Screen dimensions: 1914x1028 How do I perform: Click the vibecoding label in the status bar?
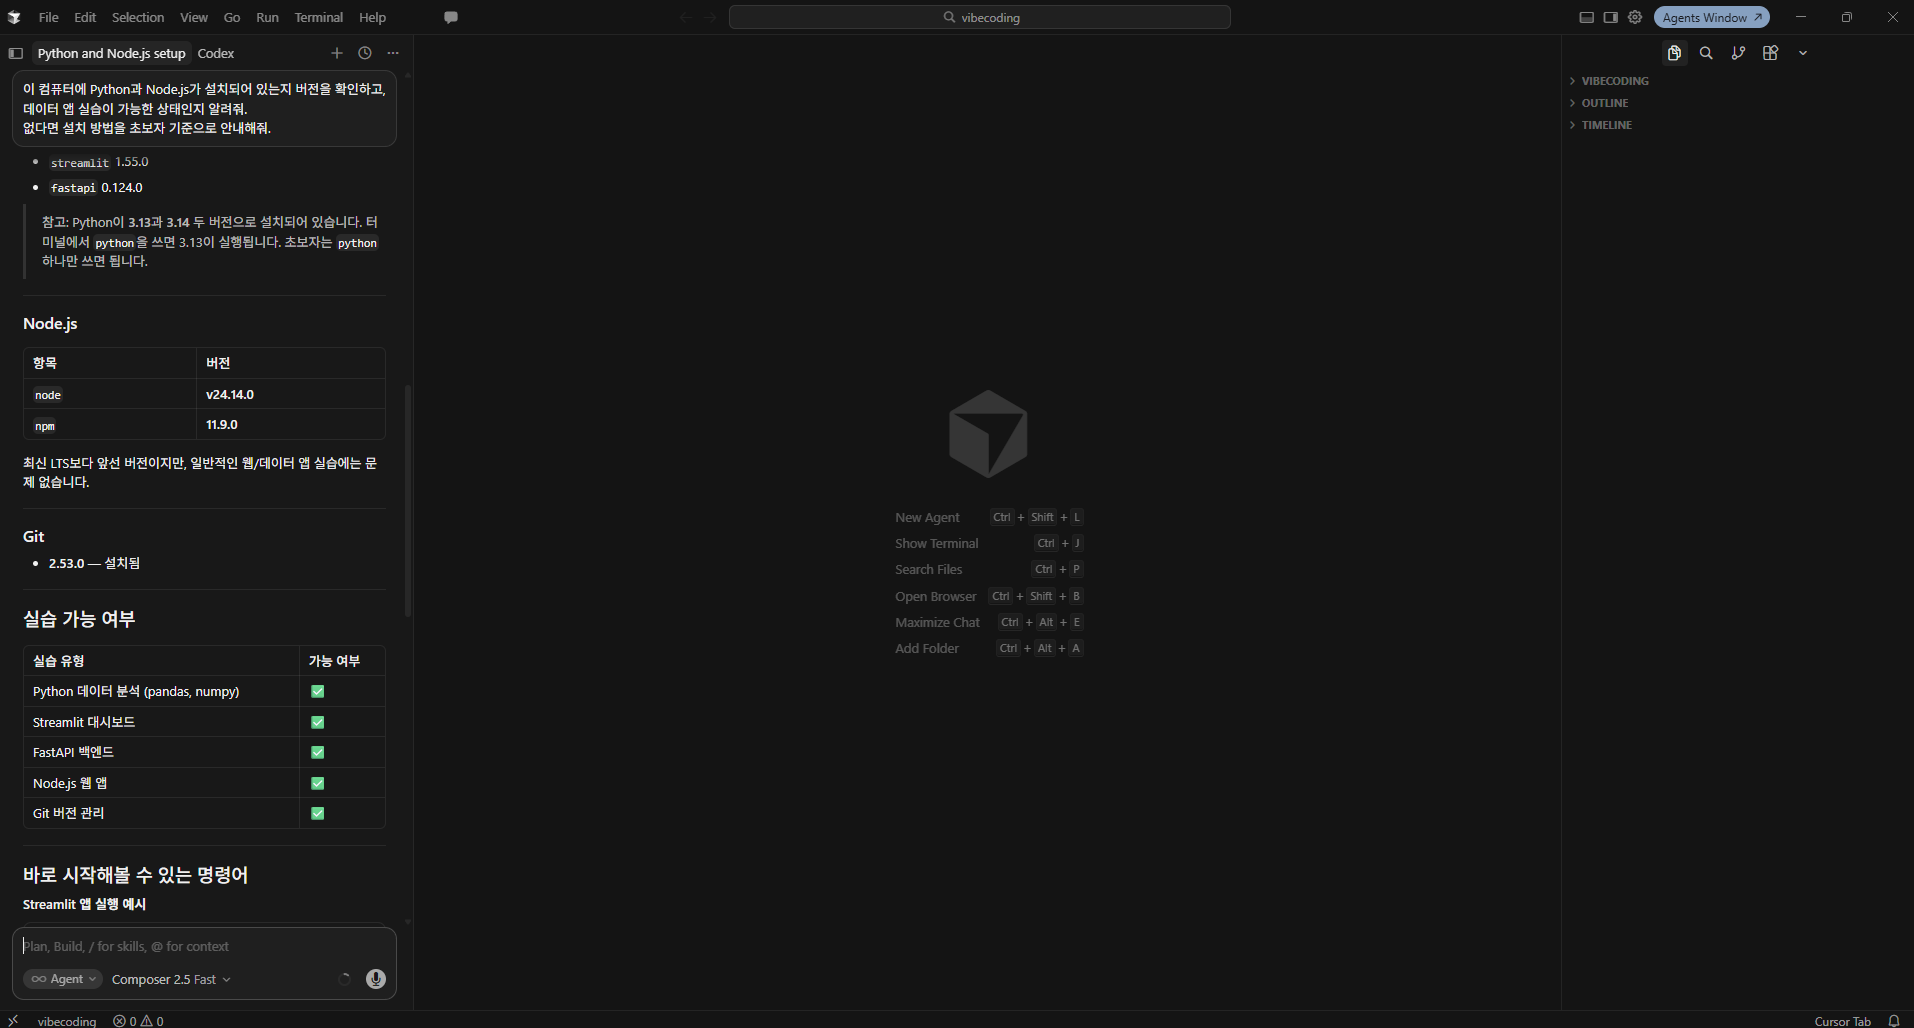click(67, 1021)
